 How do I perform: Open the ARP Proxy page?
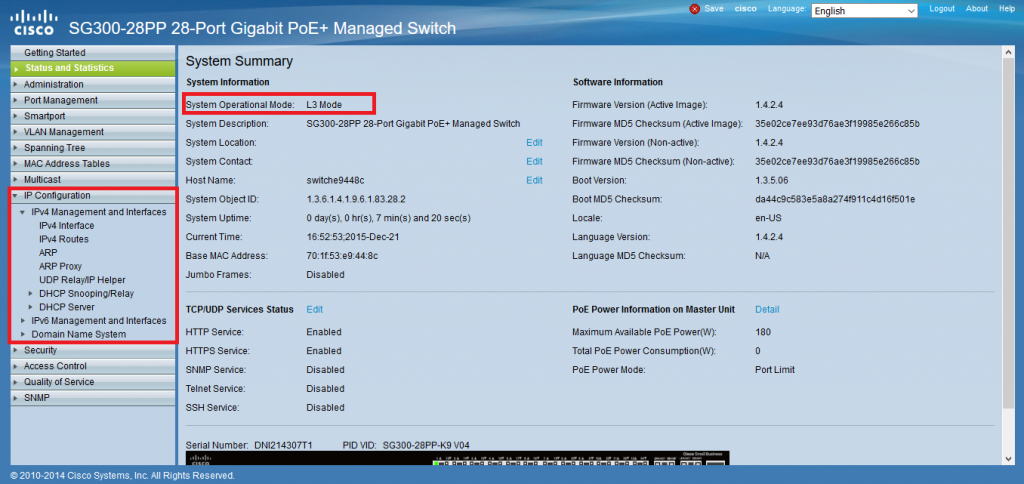click(61, 266)
